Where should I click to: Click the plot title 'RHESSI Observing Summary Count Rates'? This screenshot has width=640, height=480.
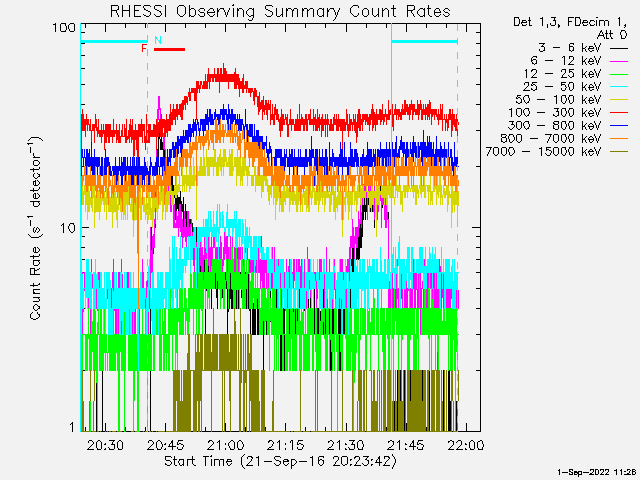[280, 11]
